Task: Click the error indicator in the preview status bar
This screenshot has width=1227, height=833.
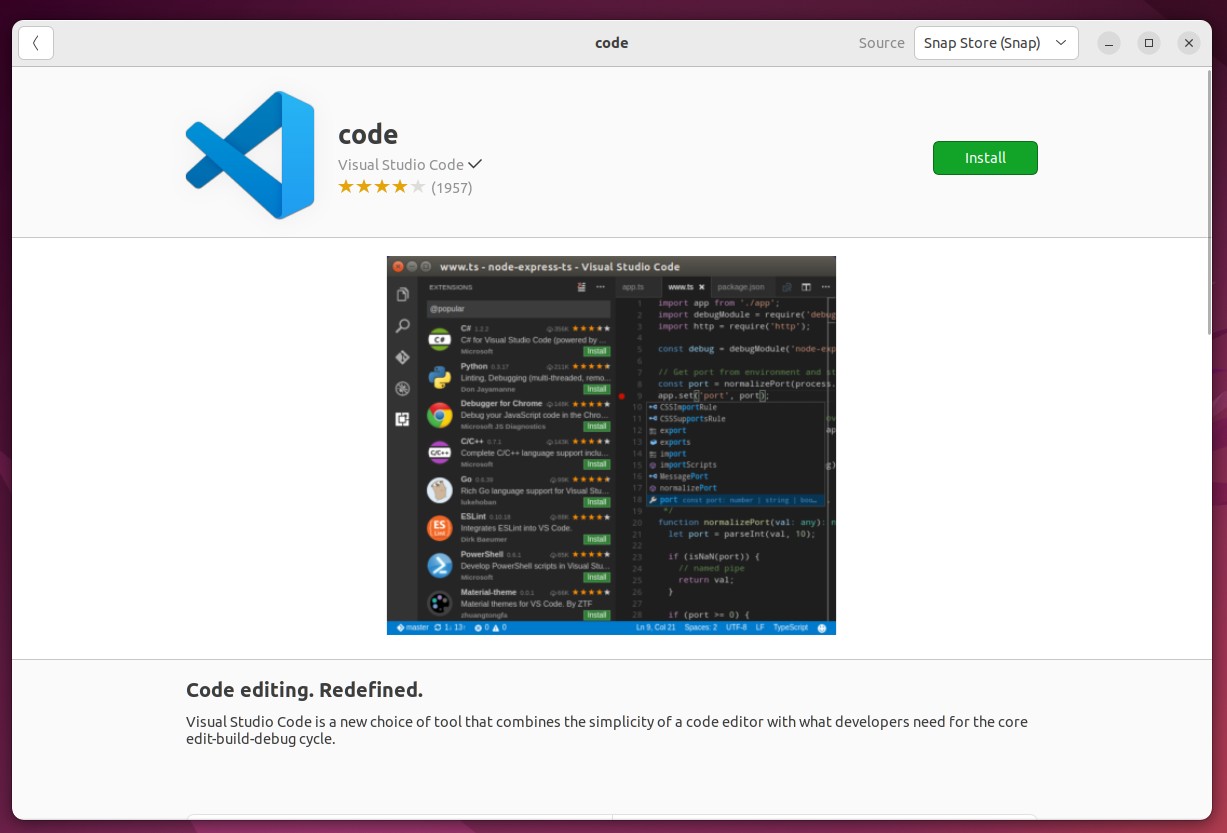Action: pyautogui.click(x=478, y=627)
